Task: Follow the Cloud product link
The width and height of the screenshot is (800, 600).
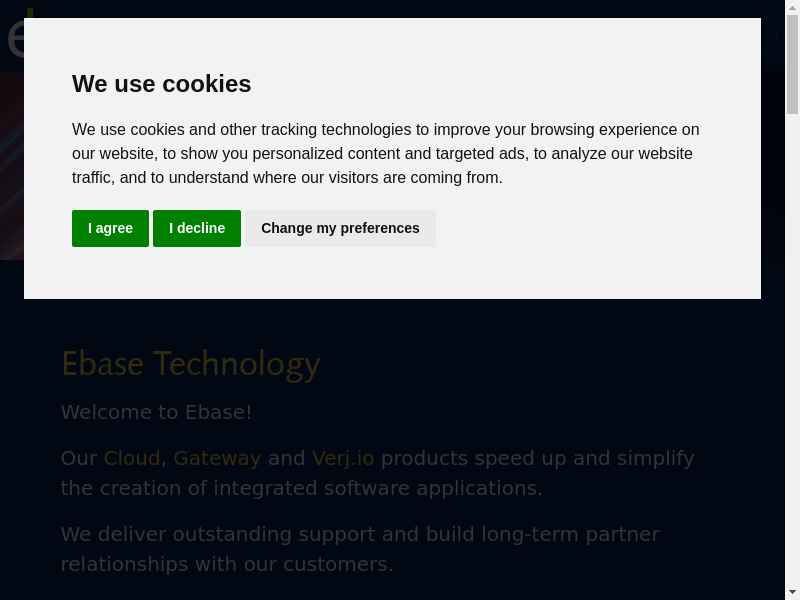Action: [132, 458]
